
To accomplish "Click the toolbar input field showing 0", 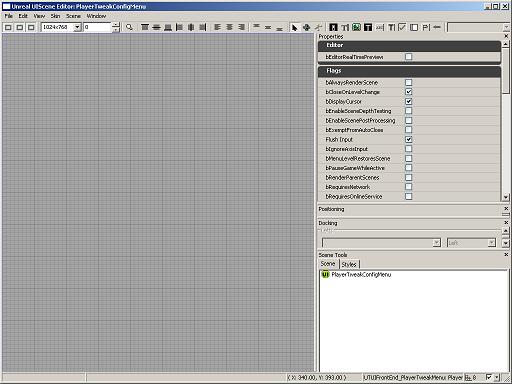I will [97, 27].
